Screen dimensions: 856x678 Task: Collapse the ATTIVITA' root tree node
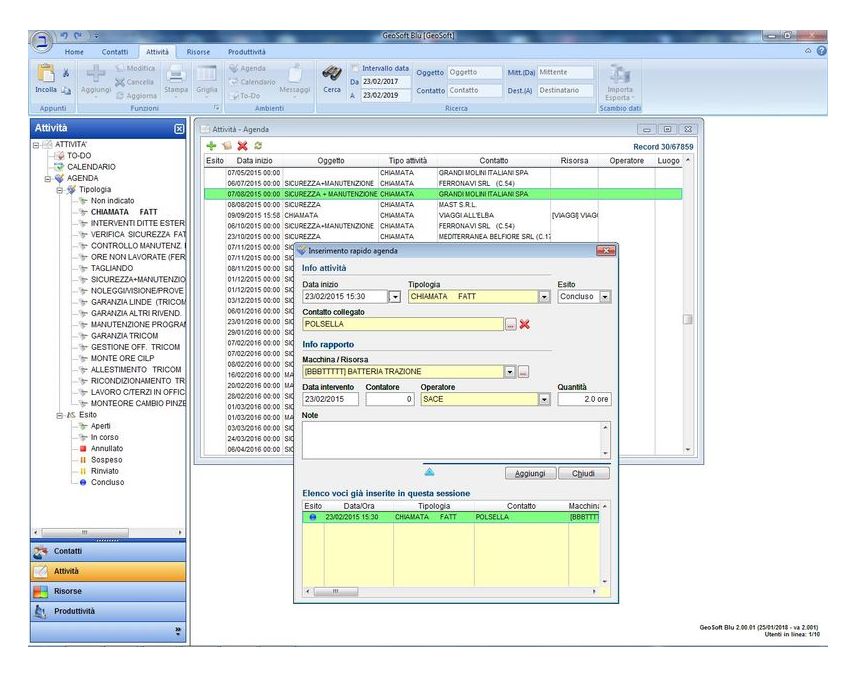(36, 145)
